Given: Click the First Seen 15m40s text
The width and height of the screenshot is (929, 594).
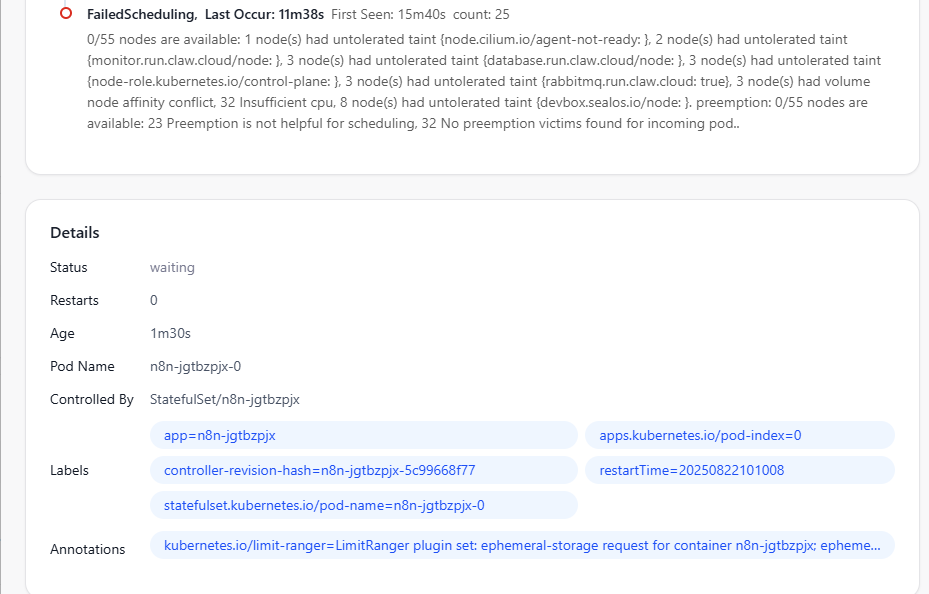Looking at the screenshot, I should (388, 14).
